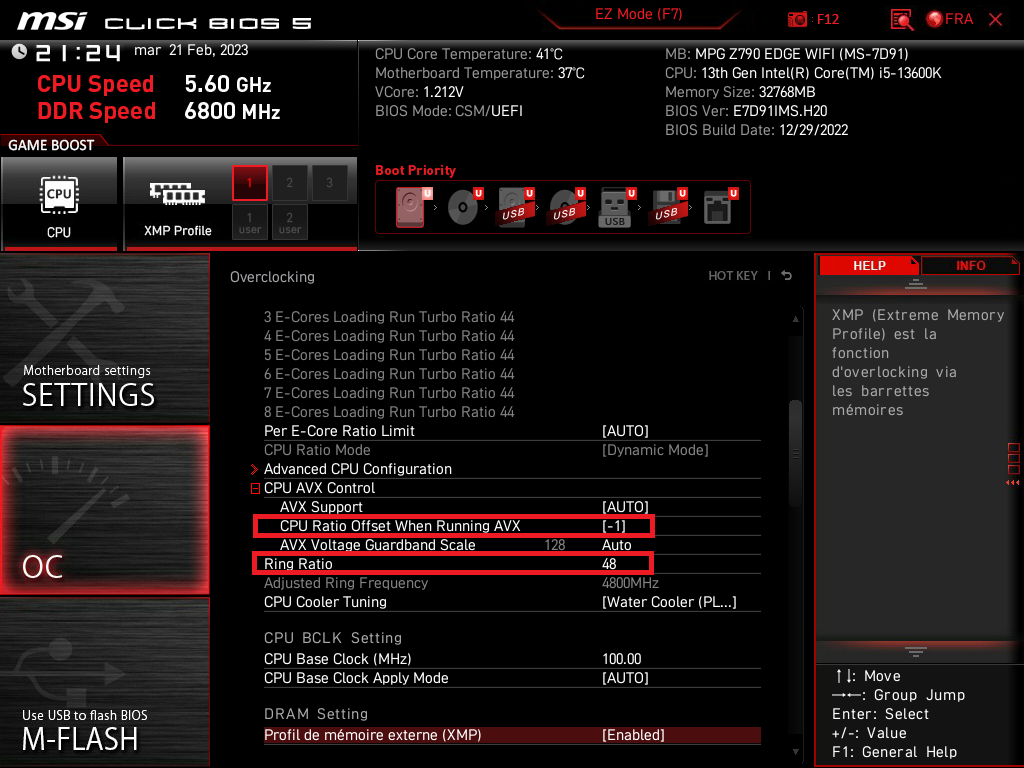Click the back arrow next to HOT KEY
The height and width of the screenshot is (768, 1024).
(x=787, y=276)
